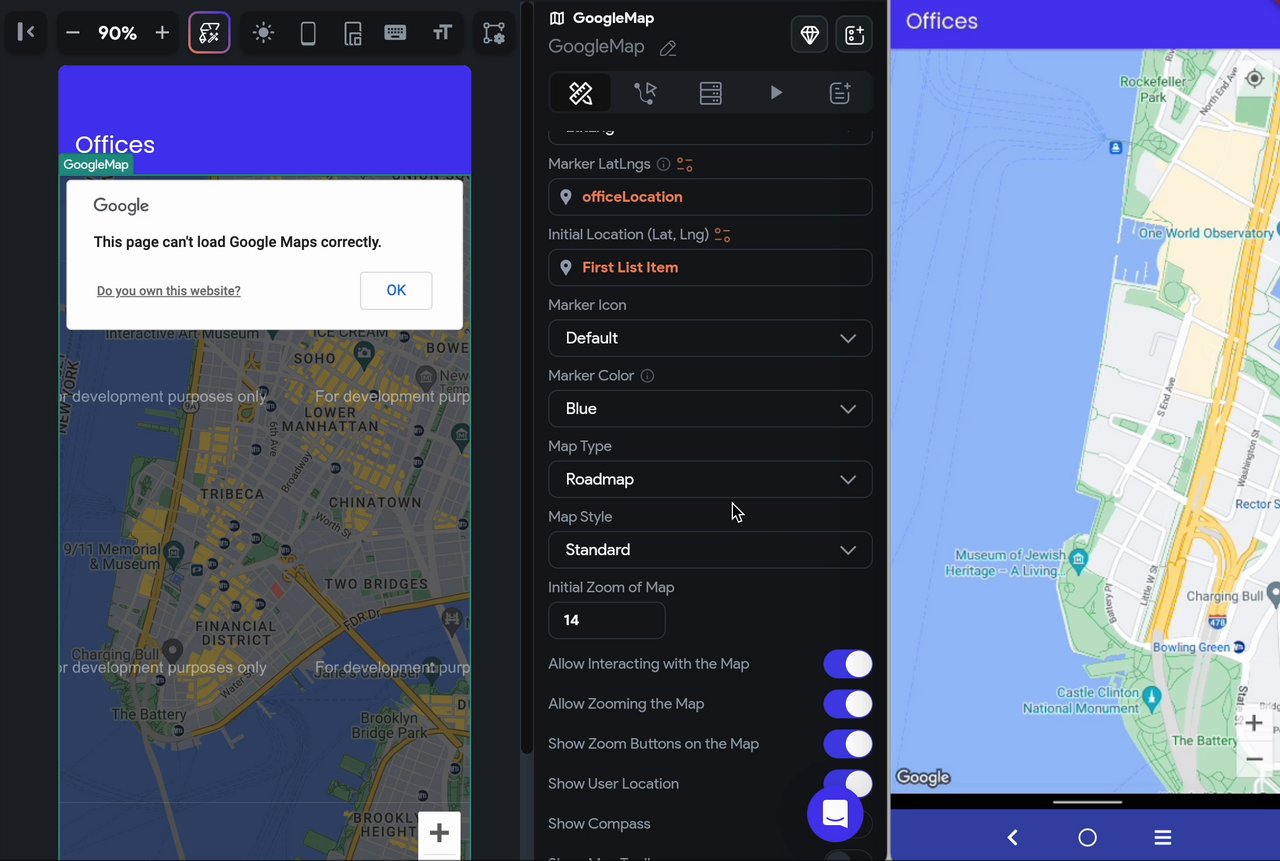Click the Charging Bull label on preview map
Image resolution: width=1280 pixels, height=861 pixels.
[1225, 596]
